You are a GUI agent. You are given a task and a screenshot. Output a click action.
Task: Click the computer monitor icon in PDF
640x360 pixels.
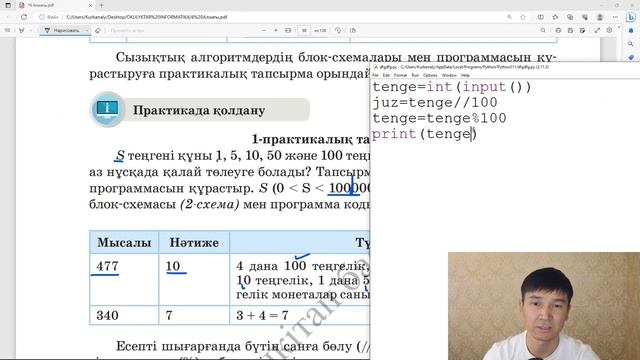[107, 109]
